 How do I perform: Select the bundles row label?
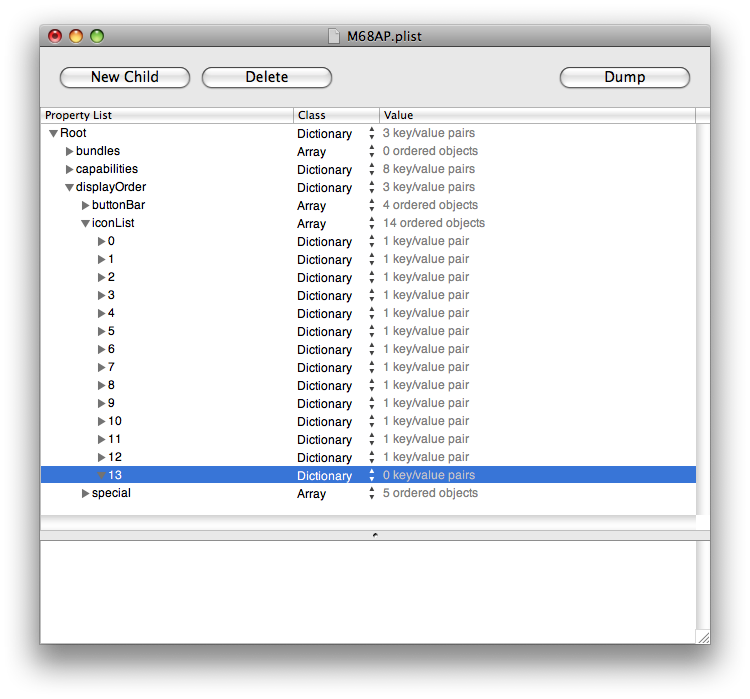click(x=98, y=151)
